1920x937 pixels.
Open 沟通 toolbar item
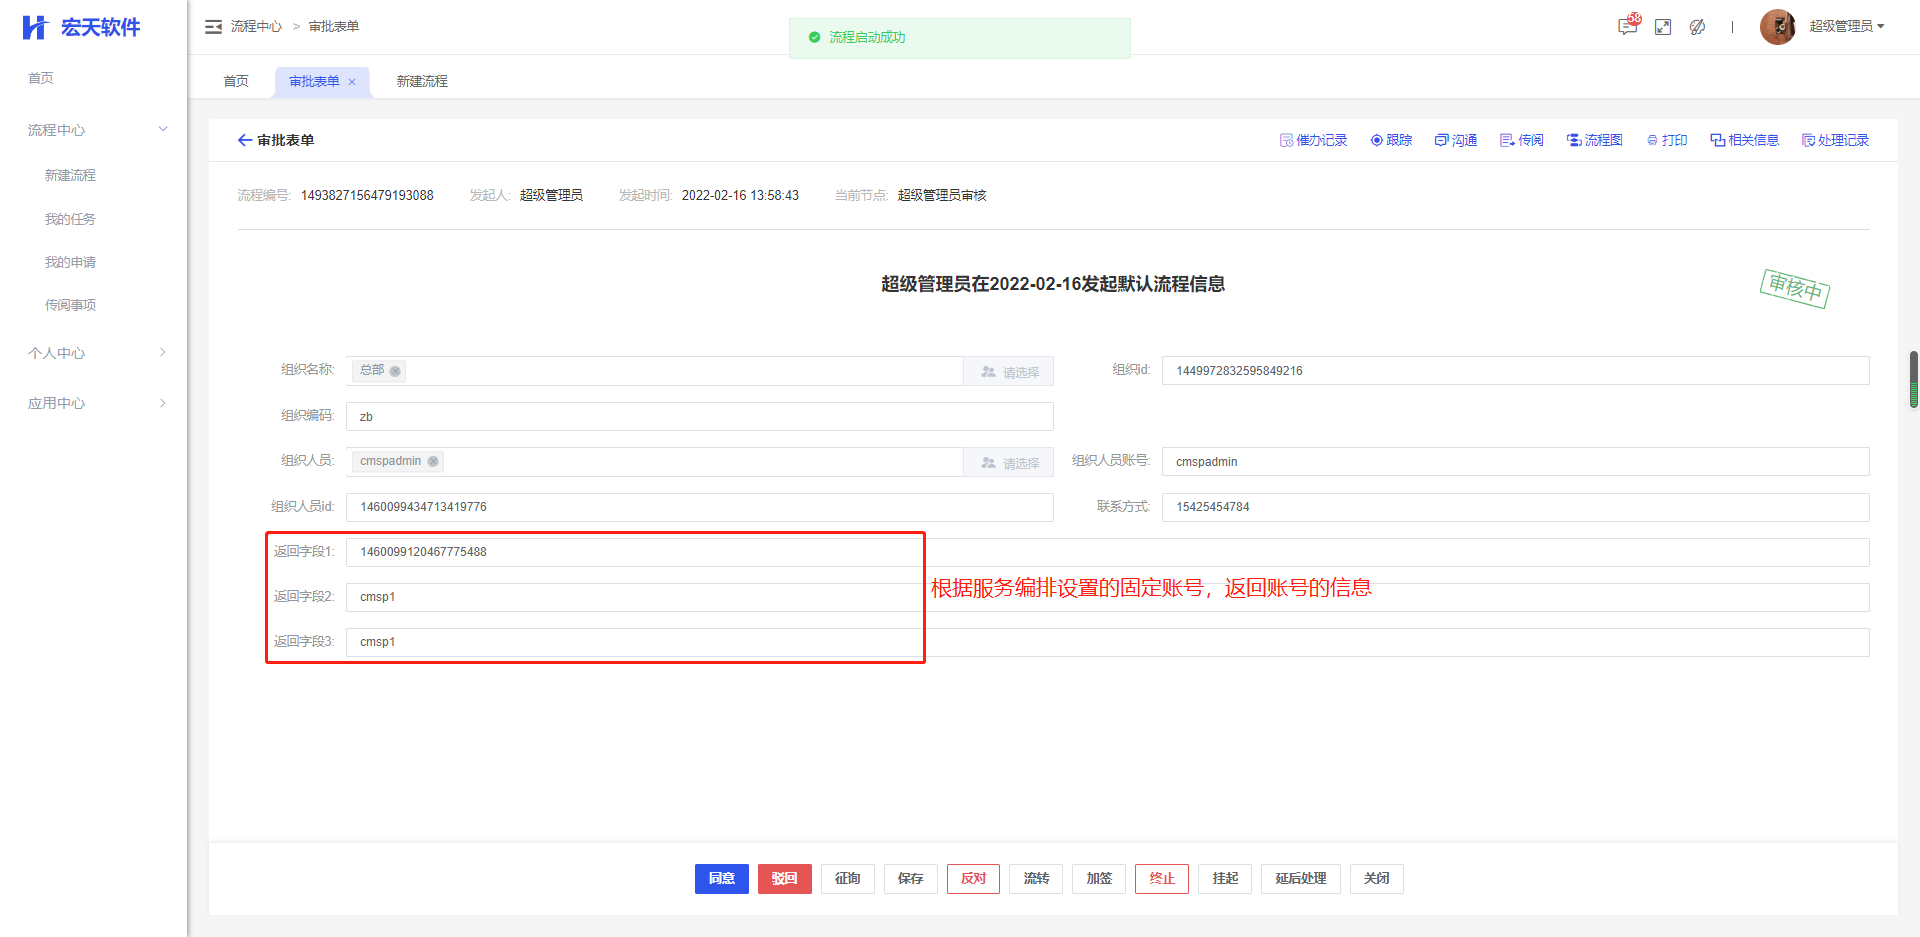pos(1456,140)
